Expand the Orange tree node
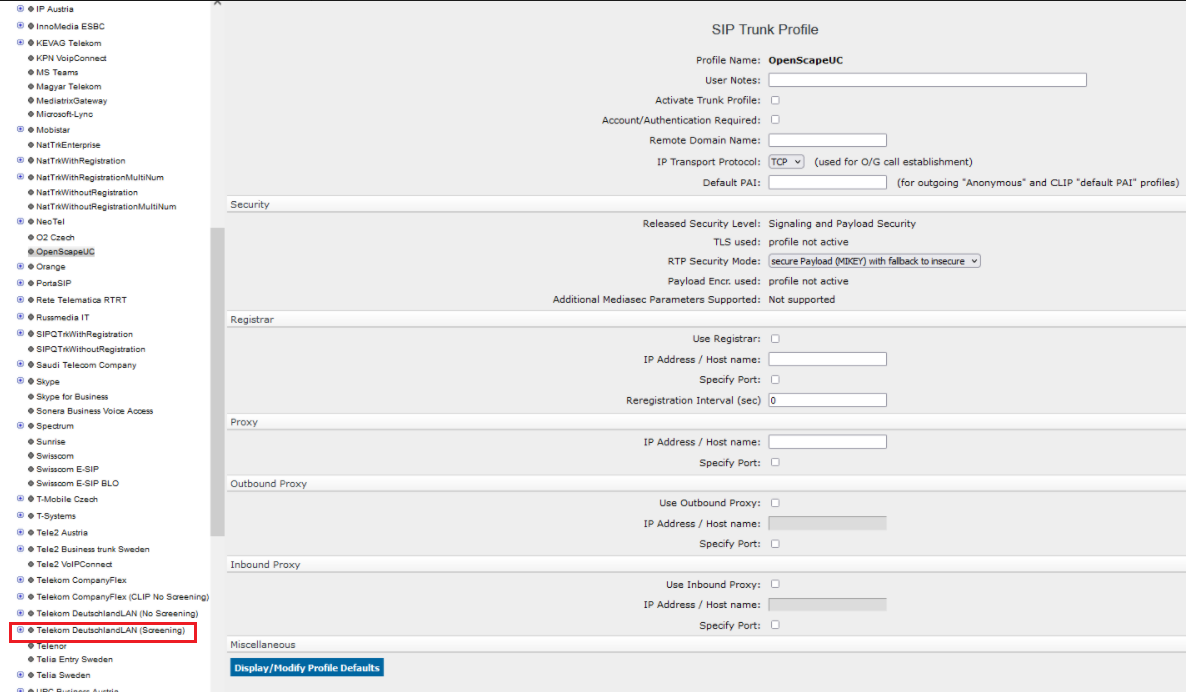 [20, 266]
